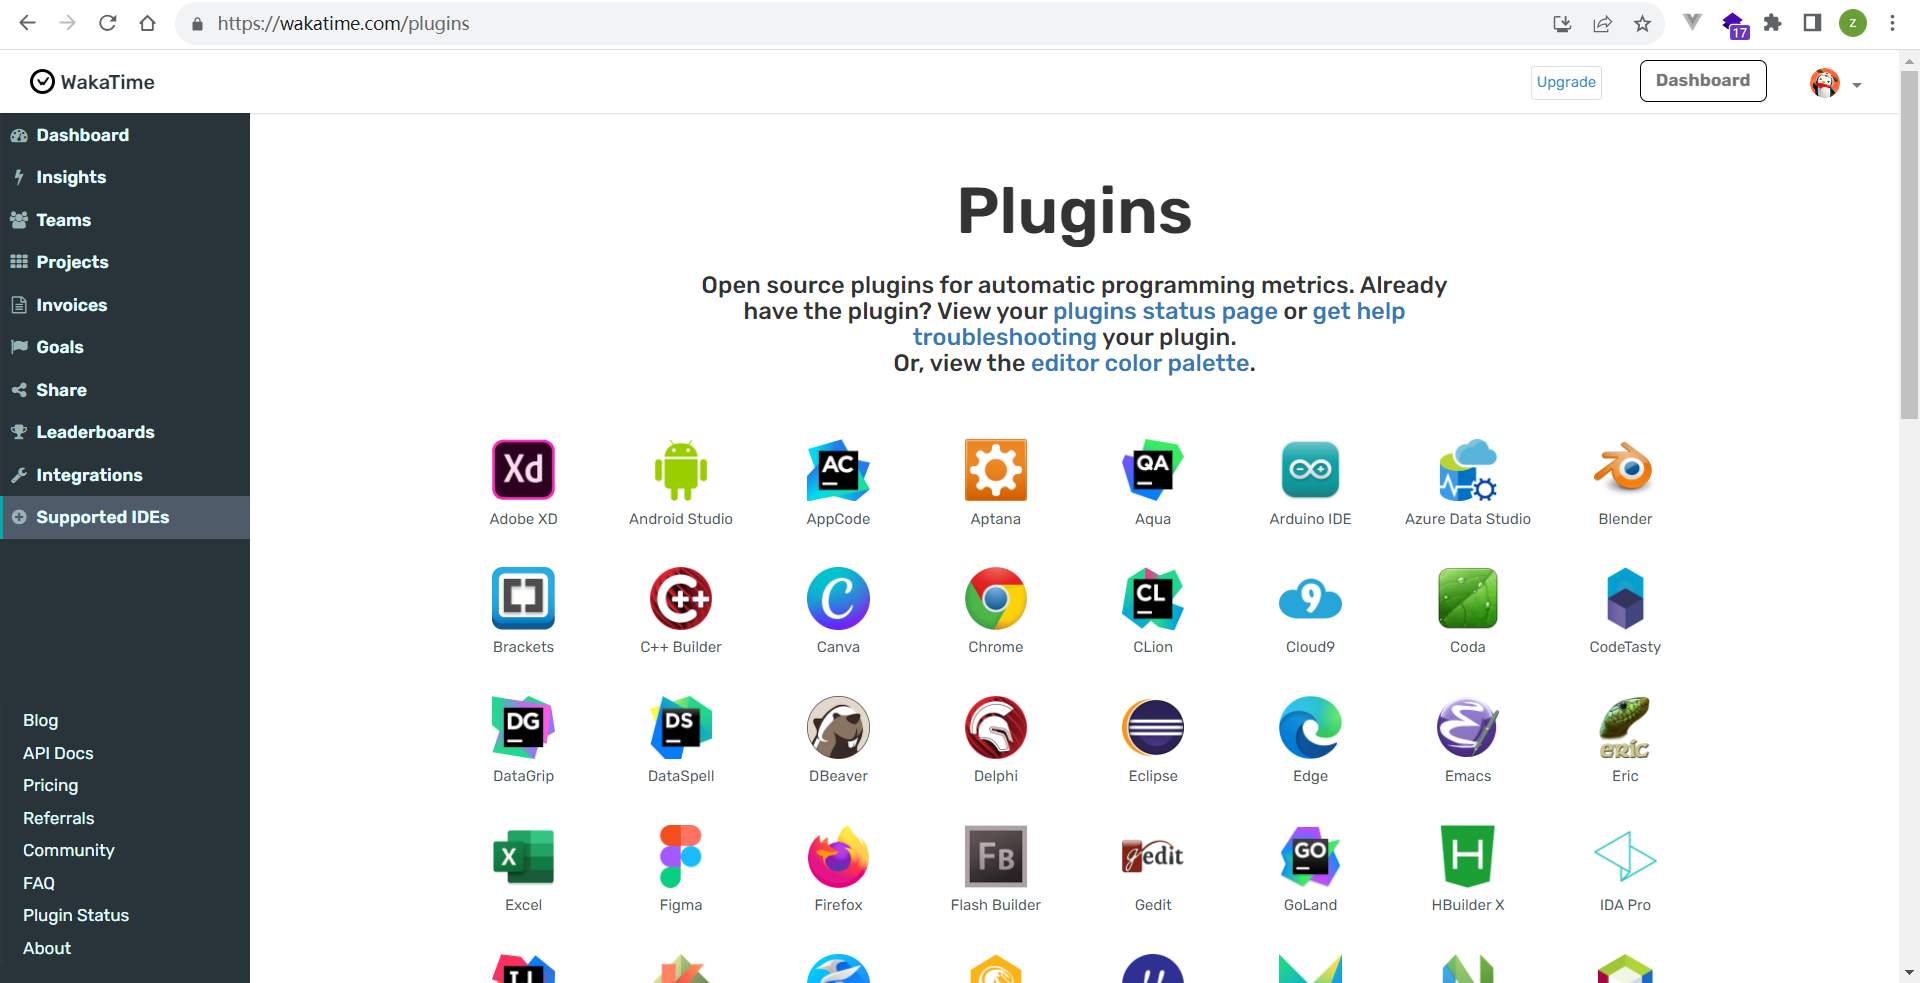
Task: Open the Gedit plugin icon
Action: [1153, 856]
